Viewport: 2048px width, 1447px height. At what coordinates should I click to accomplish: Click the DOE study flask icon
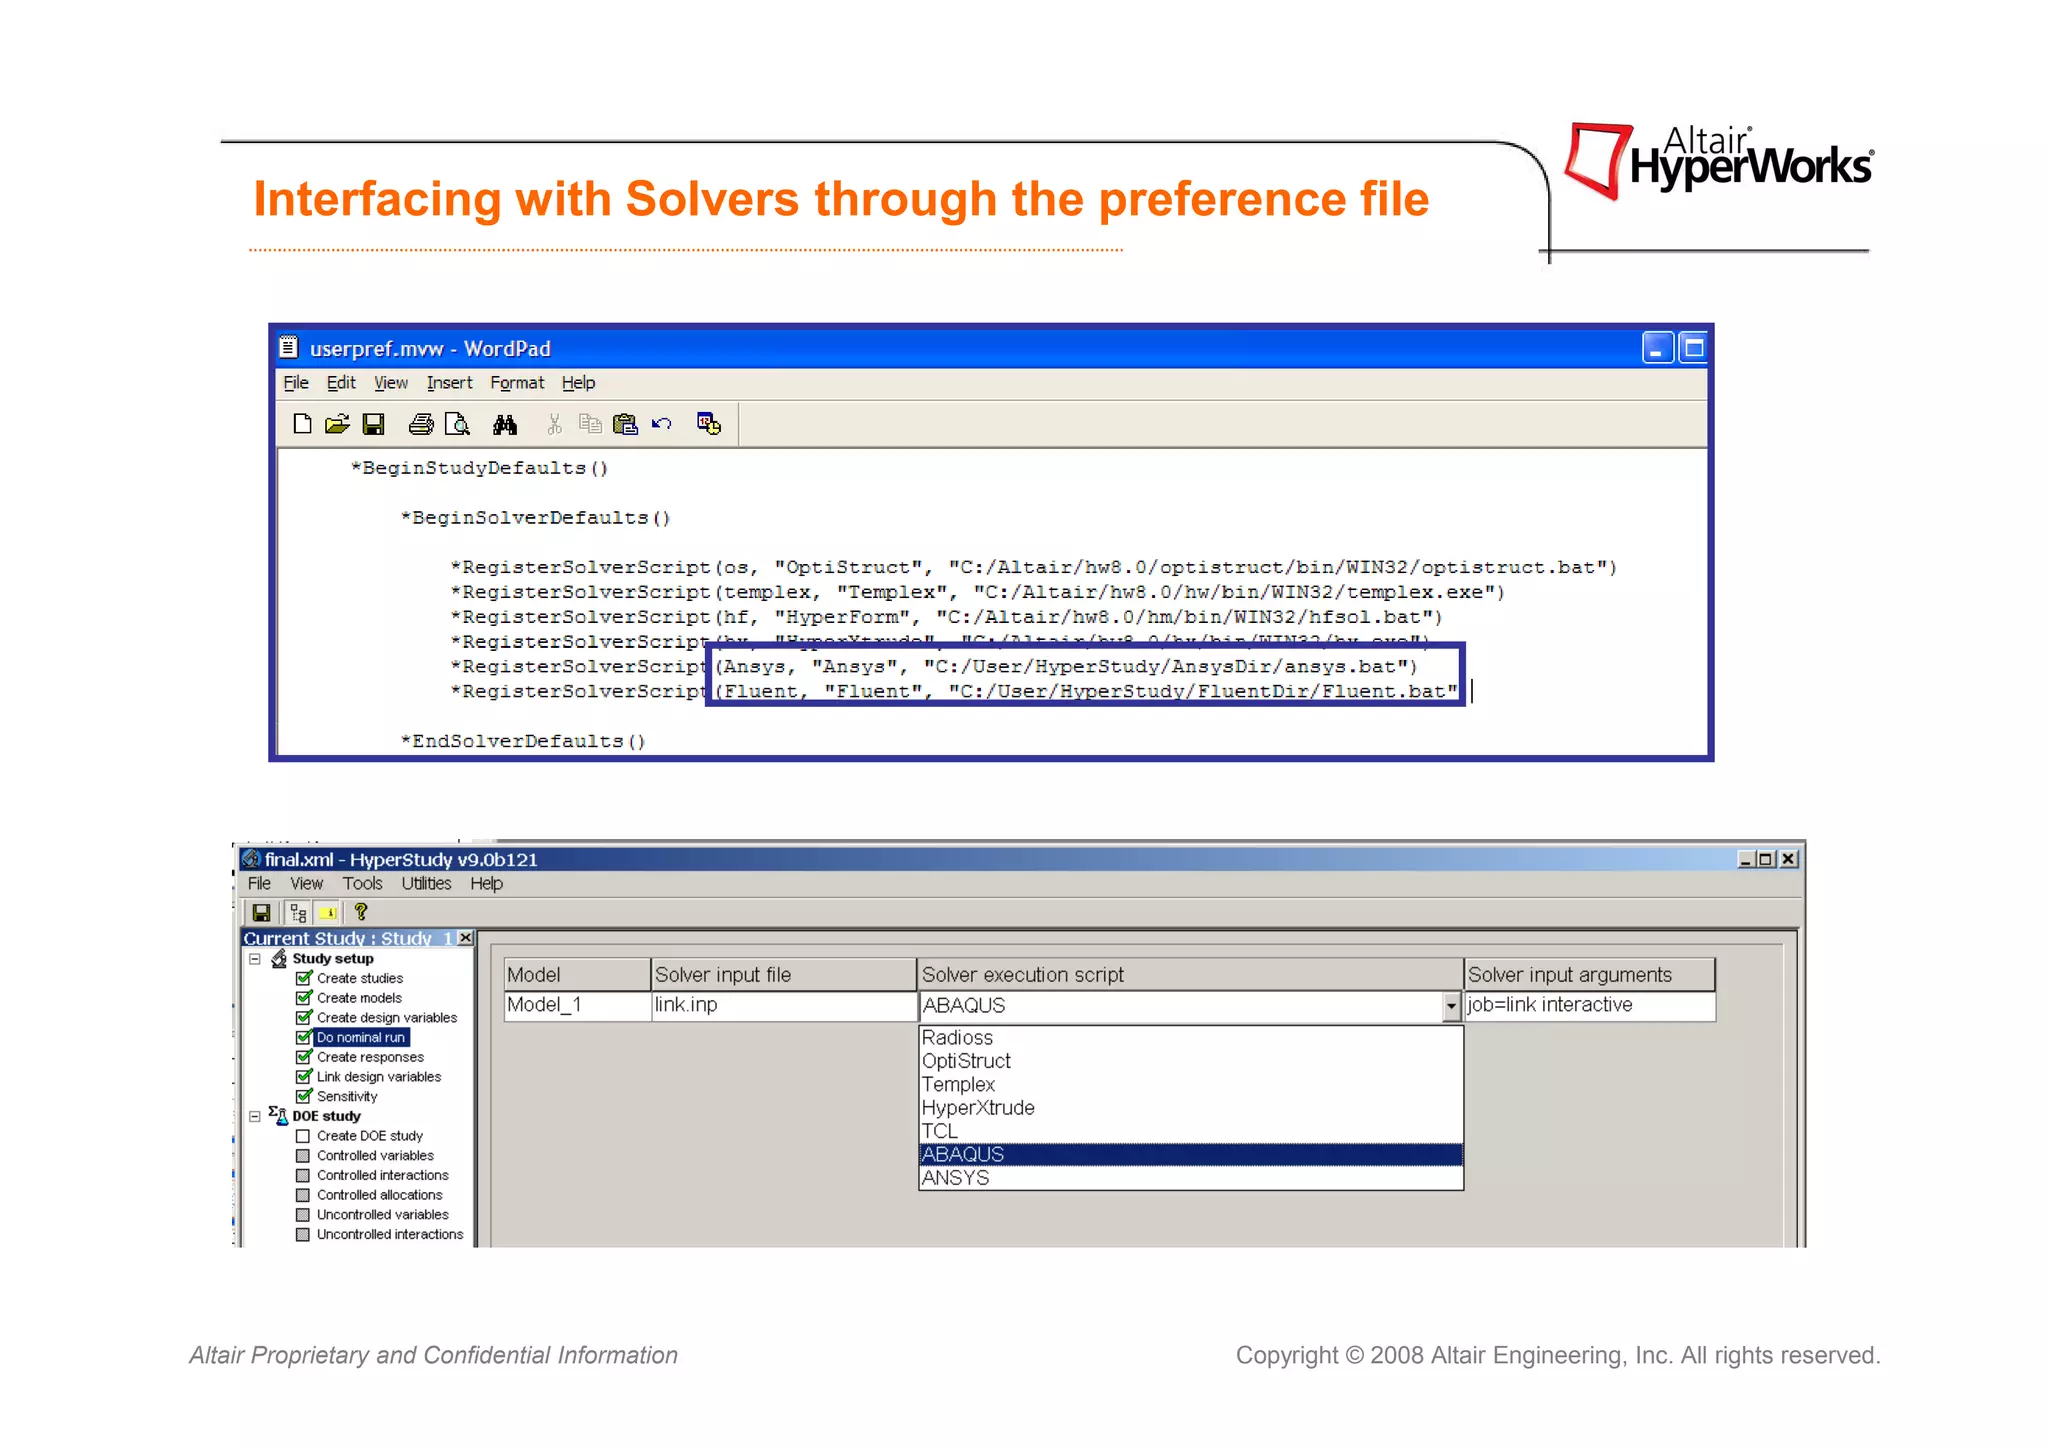[x=279, y=1115]
